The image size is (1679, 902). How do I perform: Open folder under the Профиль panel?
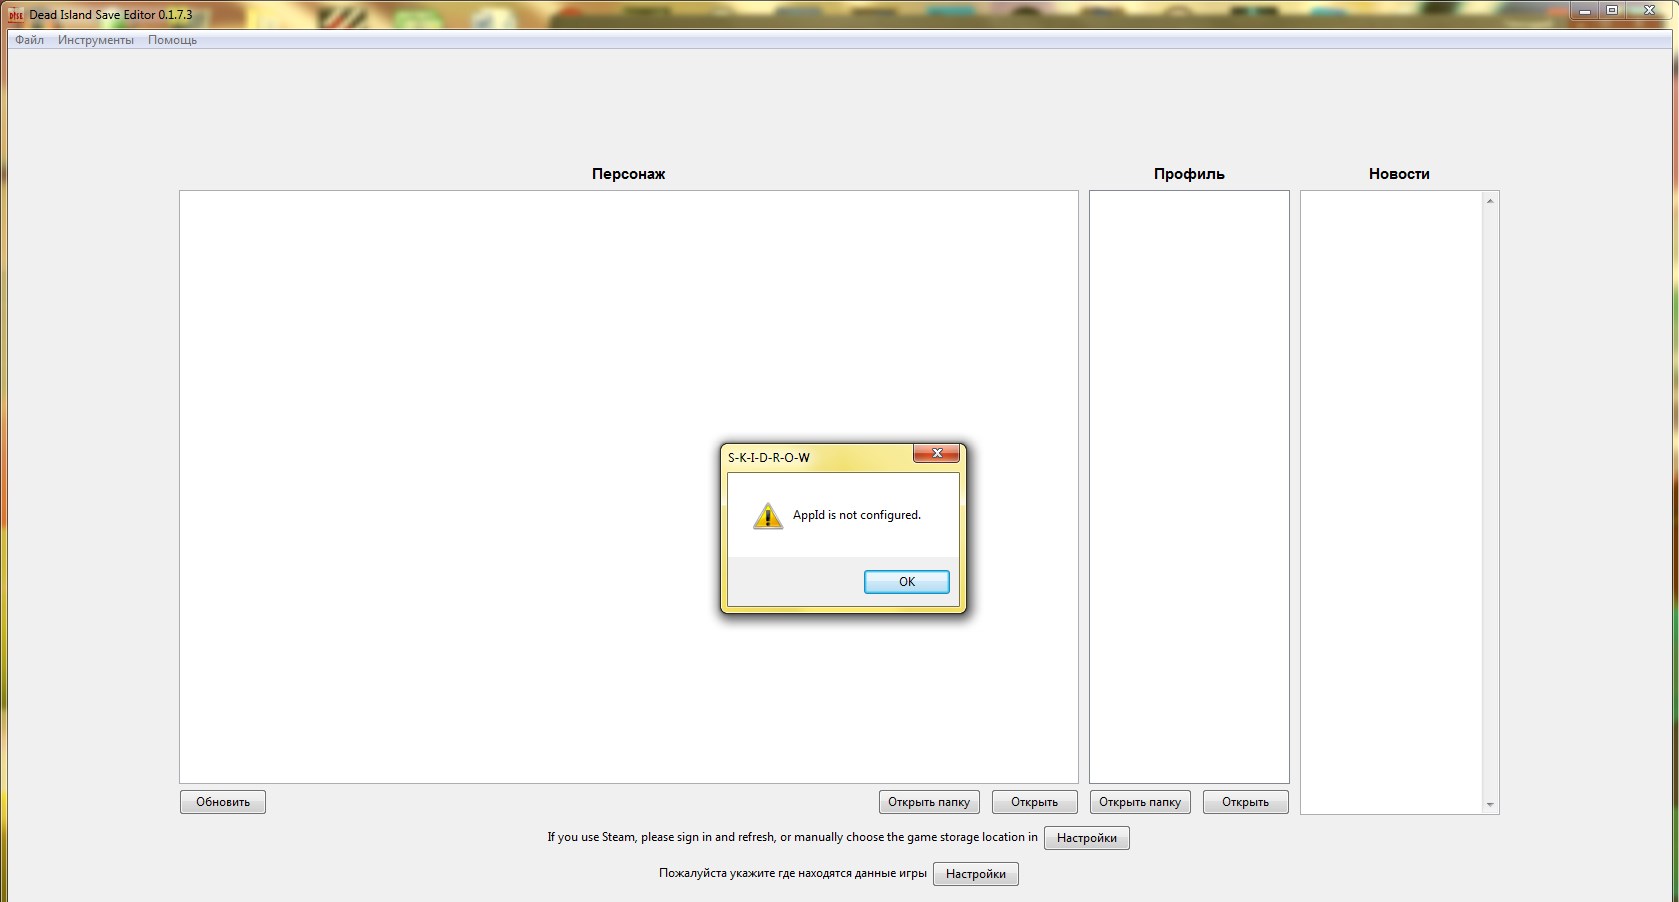tap(1140, 802)
